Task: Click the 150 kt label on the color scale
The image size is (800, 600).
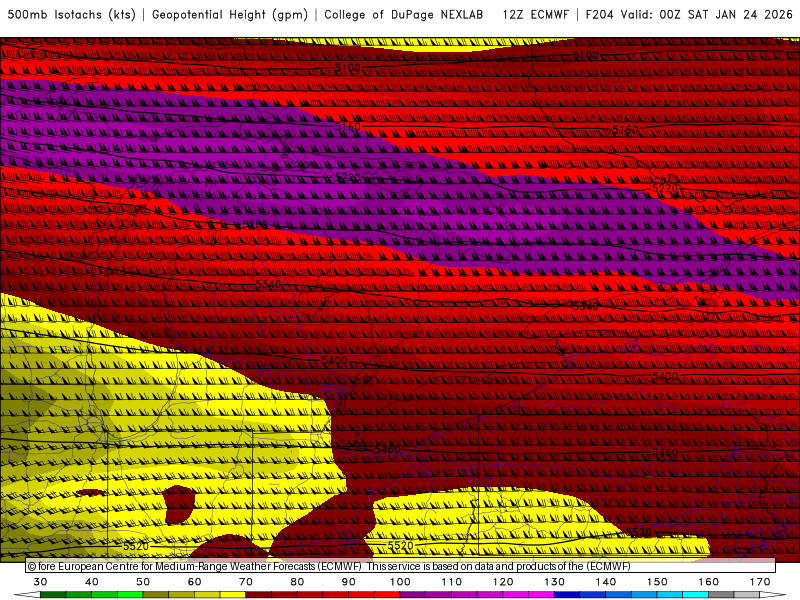Action: click(x=657, y=582)
